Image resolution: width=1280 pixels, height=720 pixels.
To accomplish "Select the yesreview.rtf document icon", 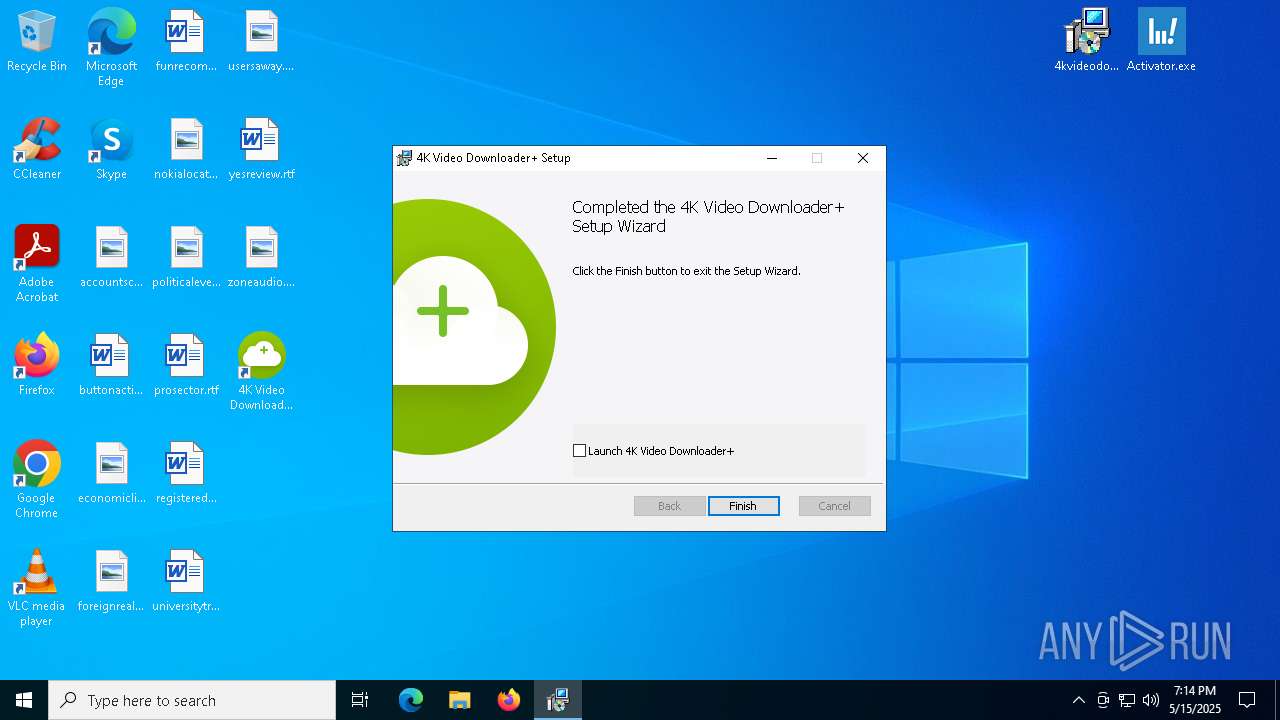I will tap(261, 150).
